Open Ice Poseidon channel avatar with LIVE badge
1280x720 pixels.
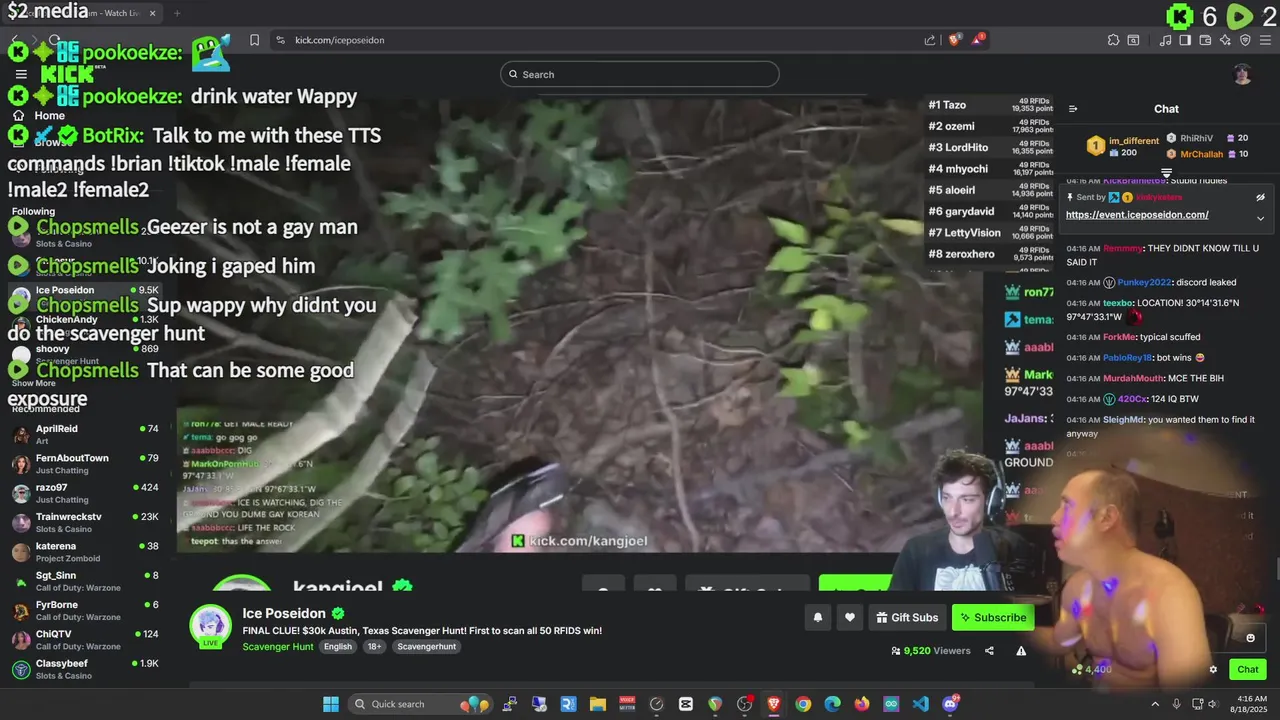pyautogui.click(x=210, y=627)
